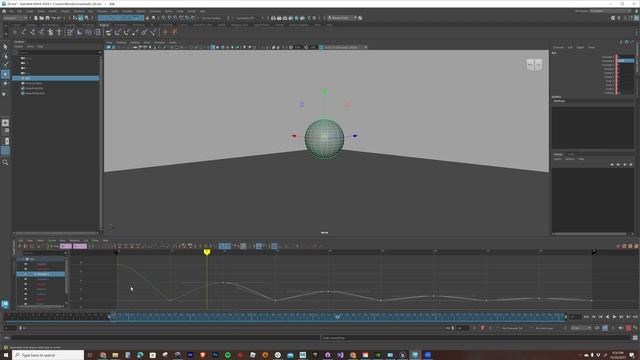Choose the Lasso select tool

[5, 56]
